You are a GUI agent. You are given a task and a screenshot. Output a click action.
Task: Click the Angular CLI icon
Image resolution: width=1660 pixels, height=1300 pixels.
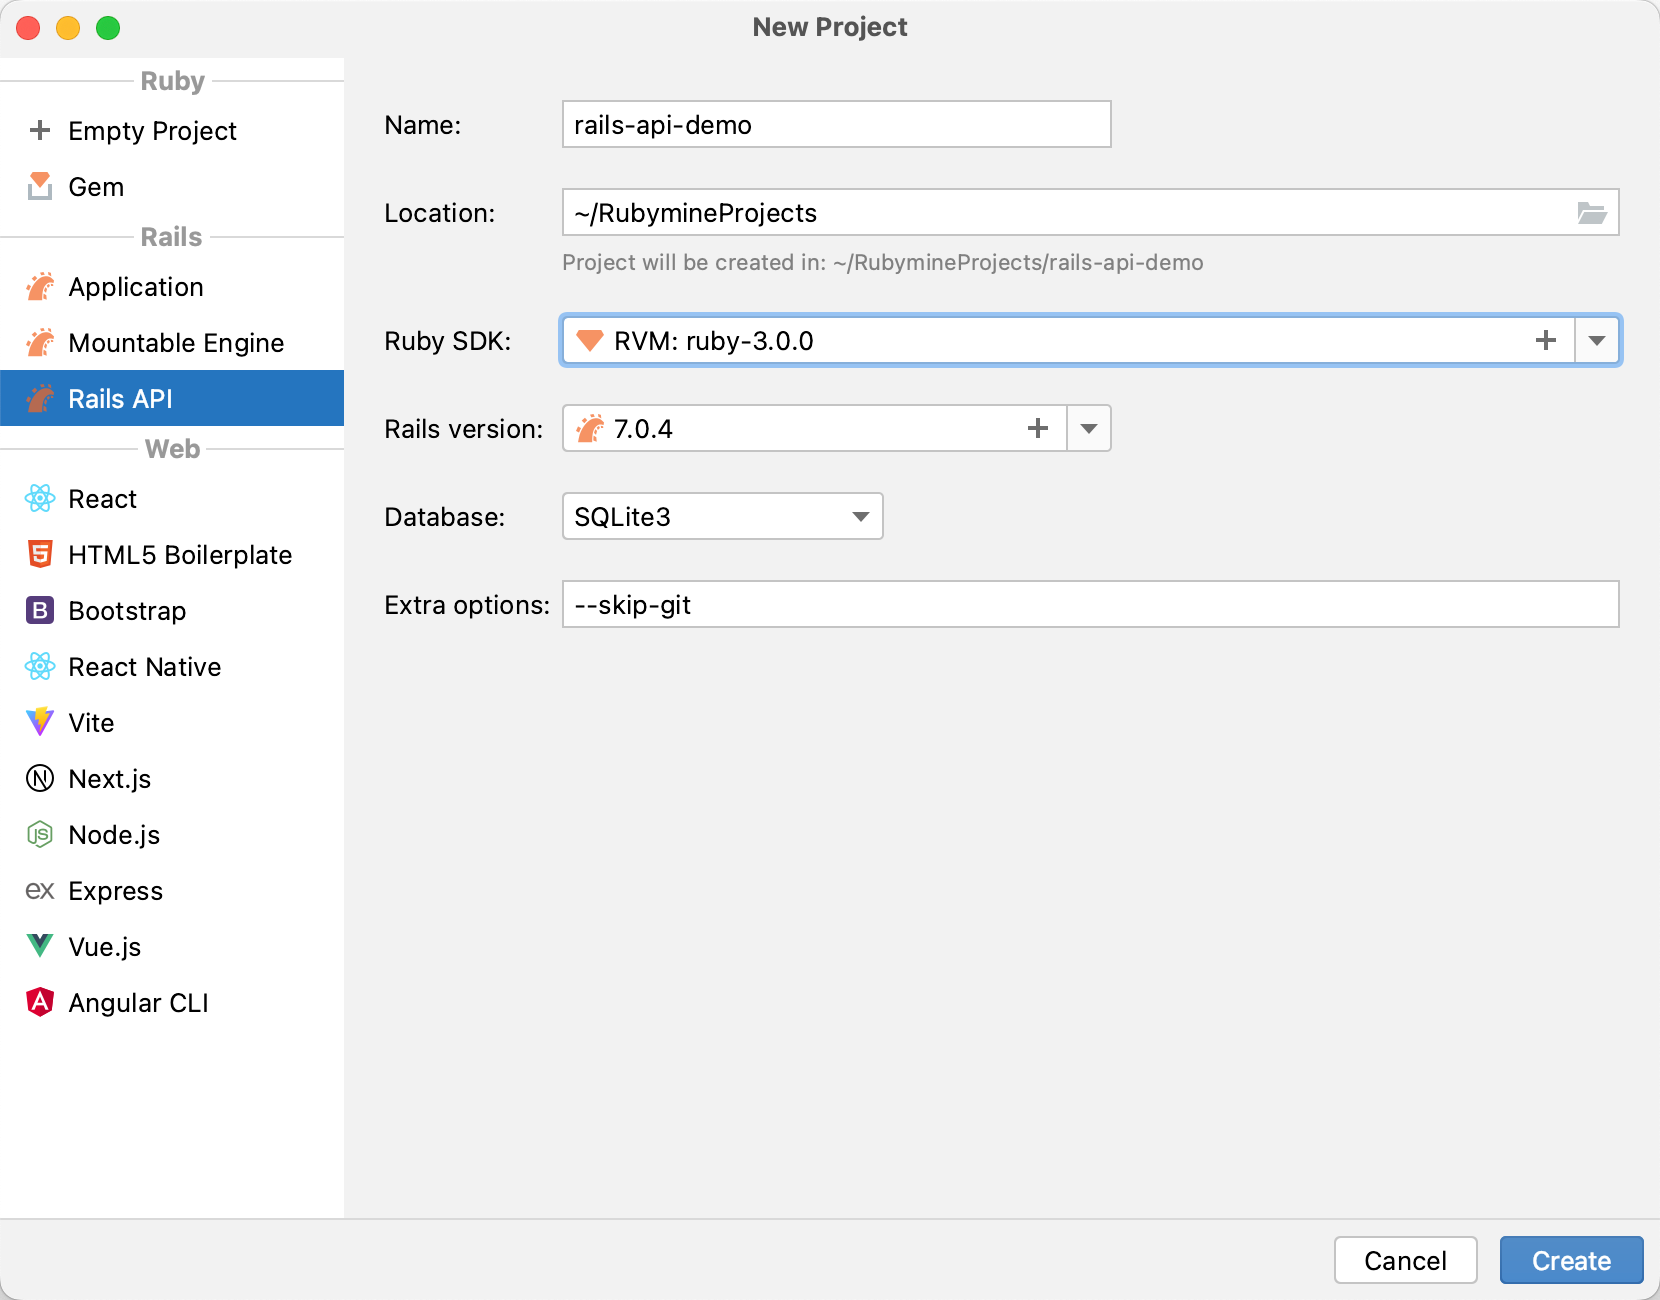coord(39,1002)
